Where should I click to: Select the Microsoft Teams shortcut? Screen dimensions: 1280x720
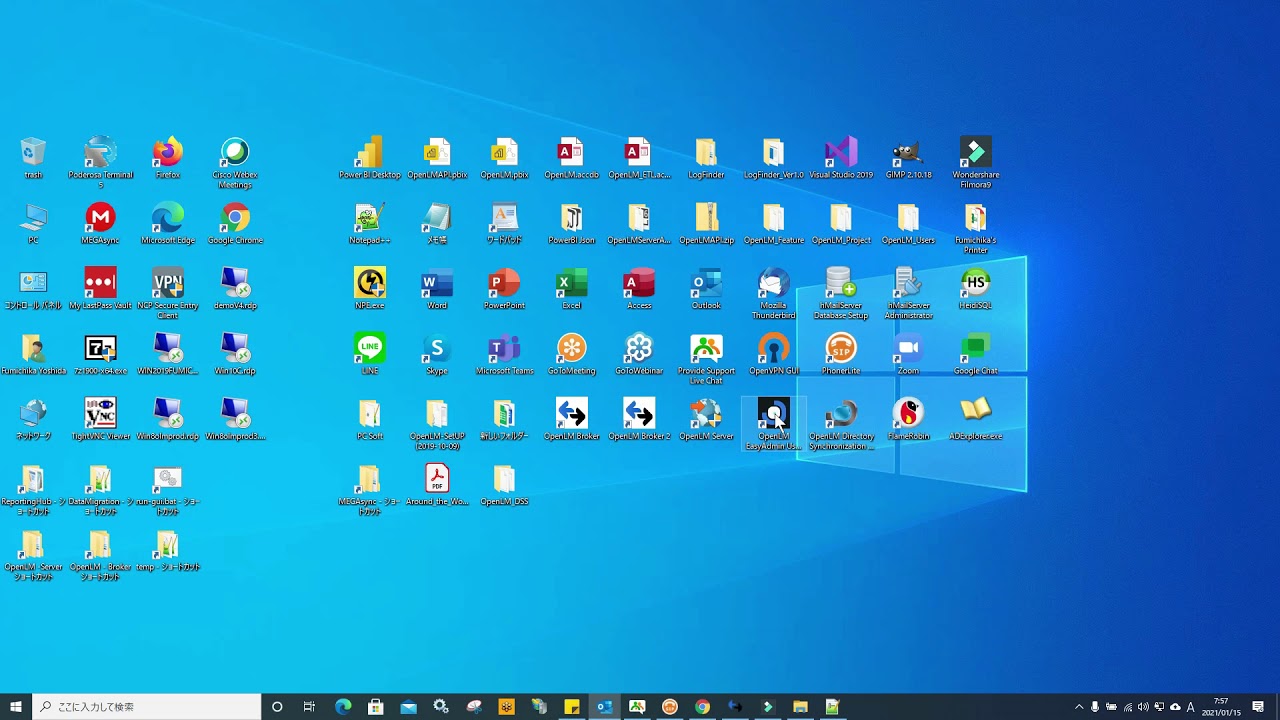tap(504, 354)
